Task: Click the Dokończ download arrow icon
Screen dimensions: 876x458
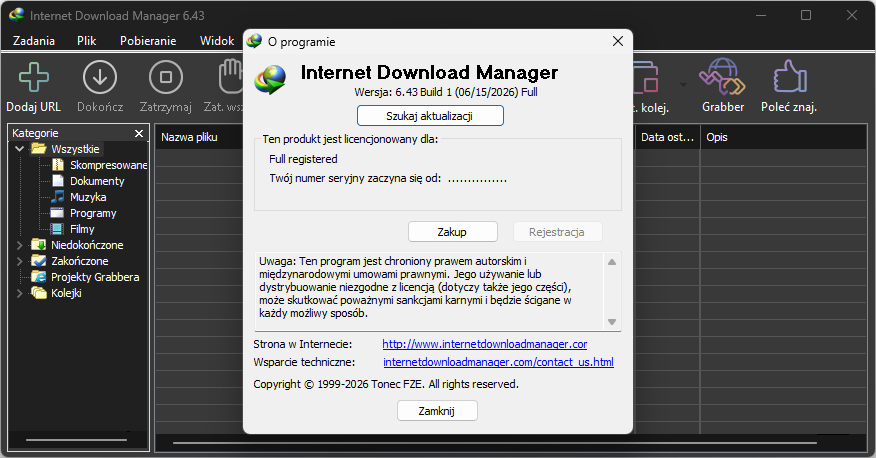Action: (x=100, y=77)
